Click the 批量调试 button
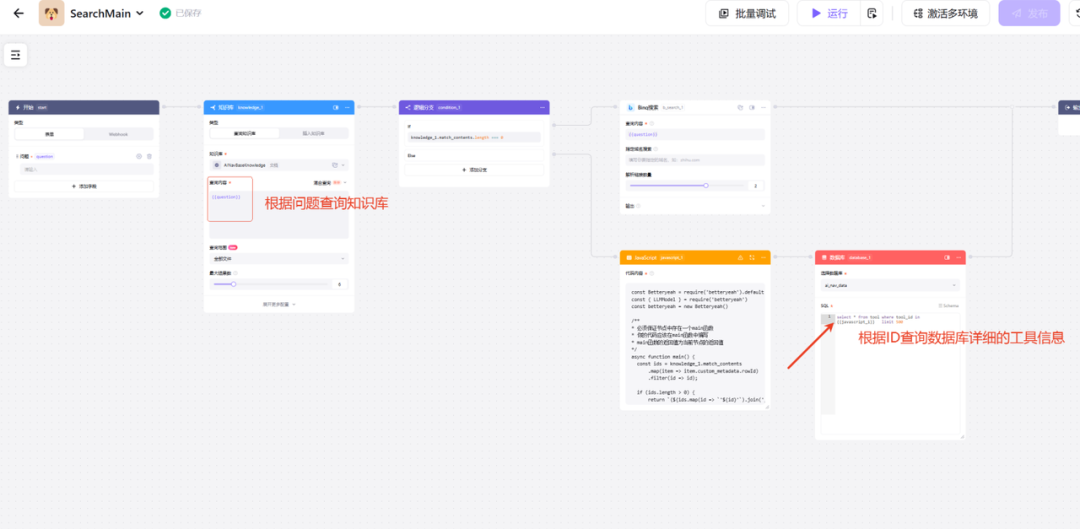This screenshot has height=529, width=1080. point(746,13)
